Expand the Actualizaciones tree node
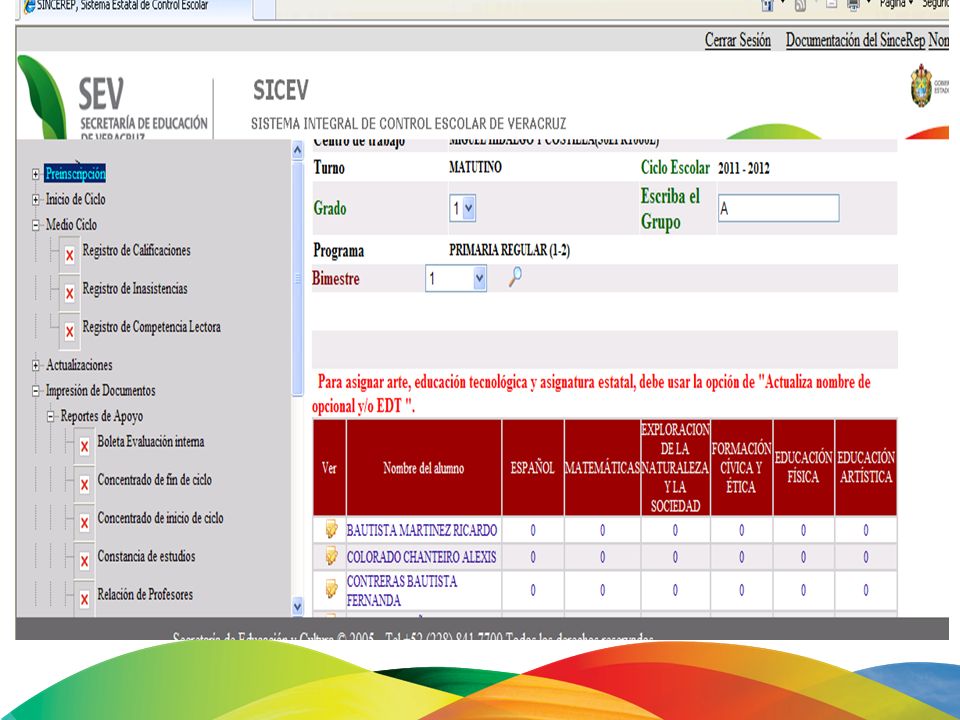 36,366
